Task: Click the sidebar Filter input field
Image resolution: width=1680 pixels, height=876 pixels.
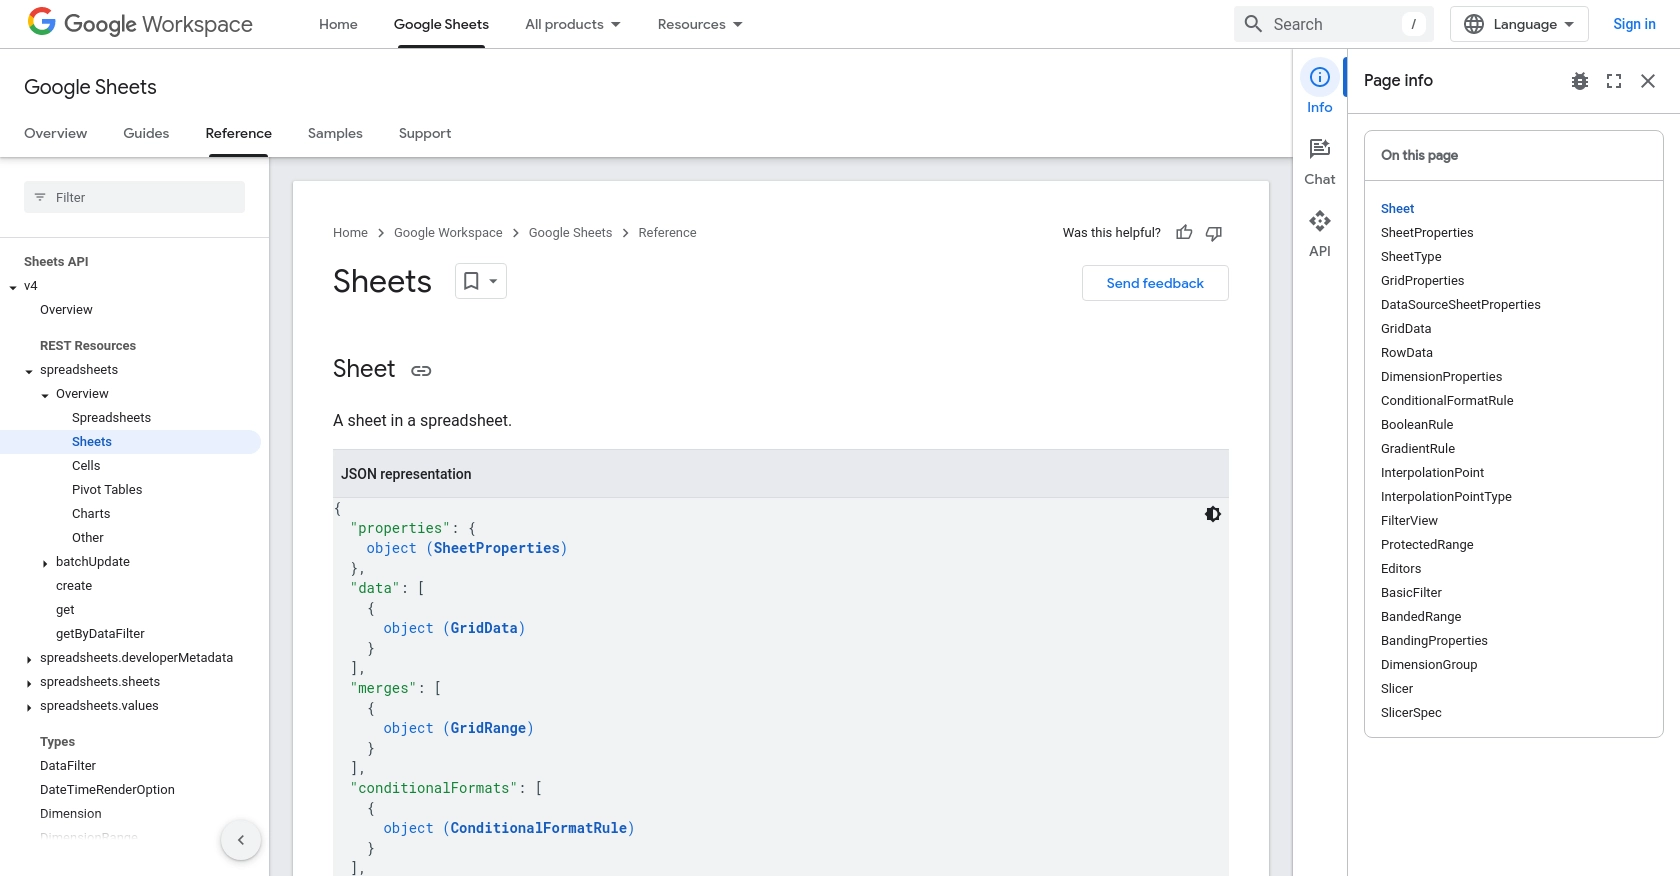Action: (x=134, y=197)
